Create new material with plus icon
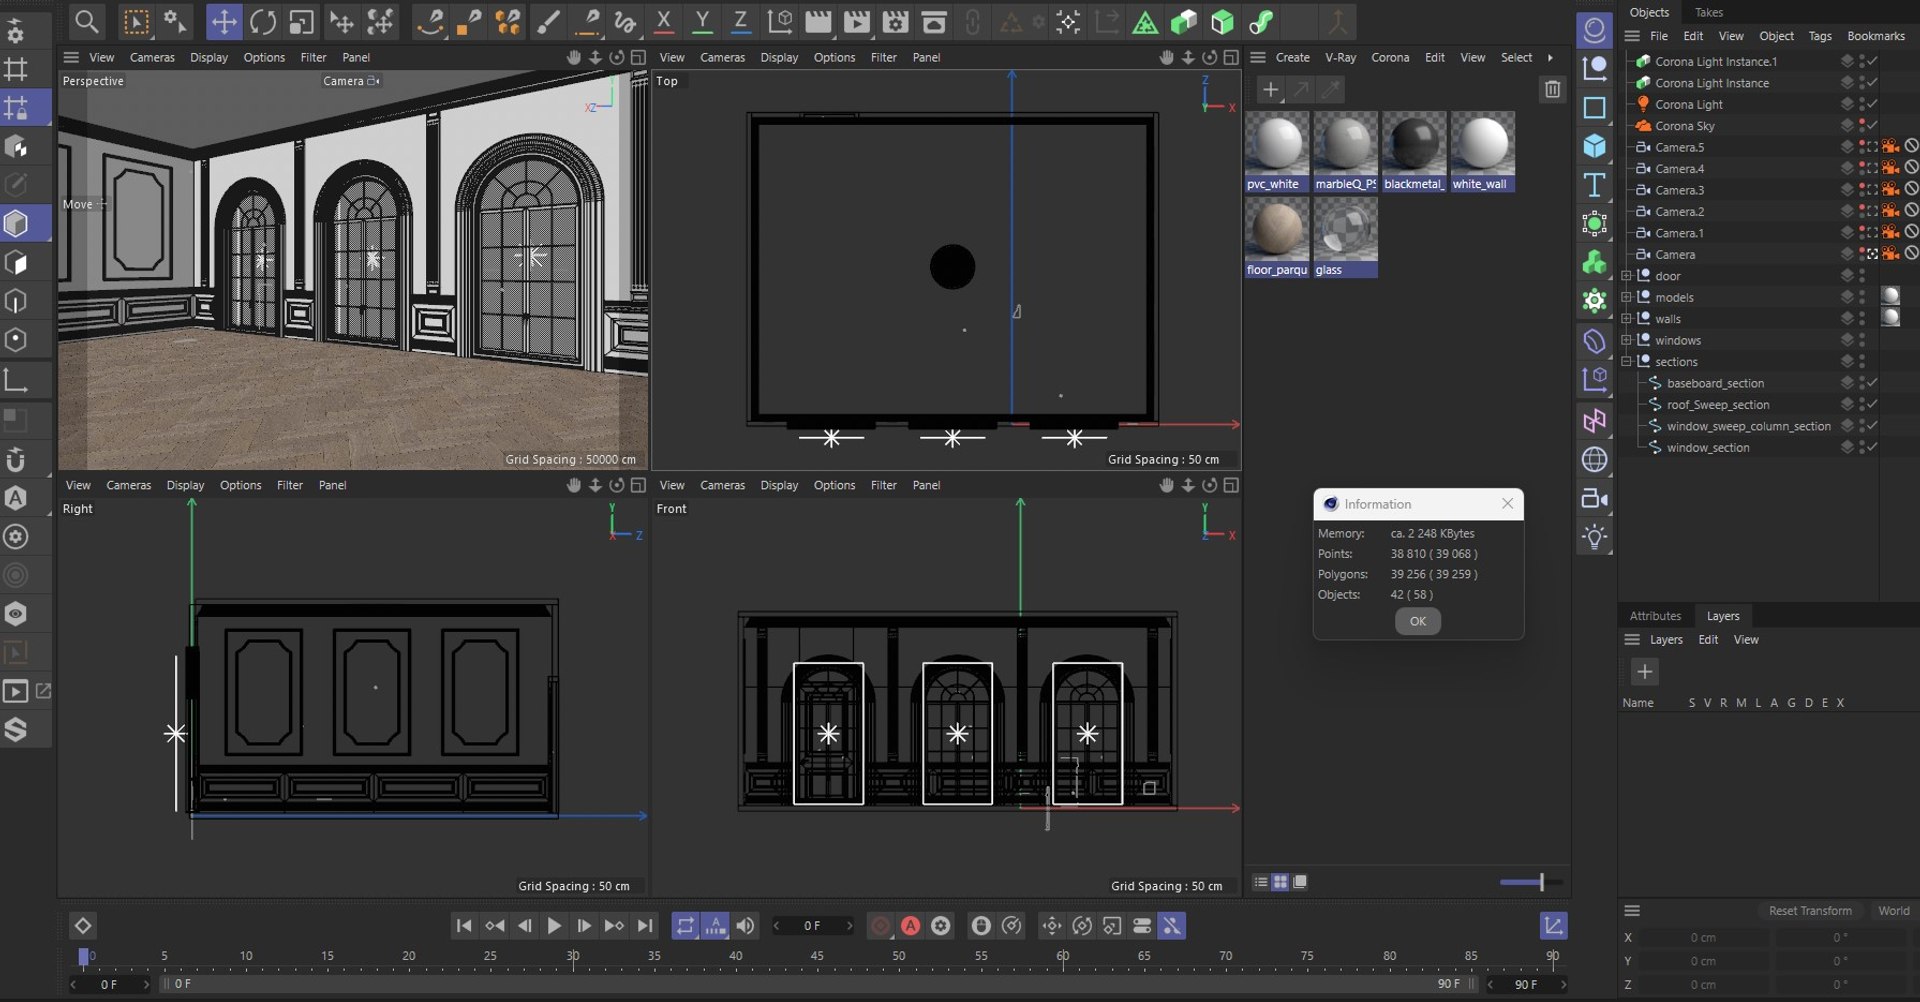 [1270, 90]
